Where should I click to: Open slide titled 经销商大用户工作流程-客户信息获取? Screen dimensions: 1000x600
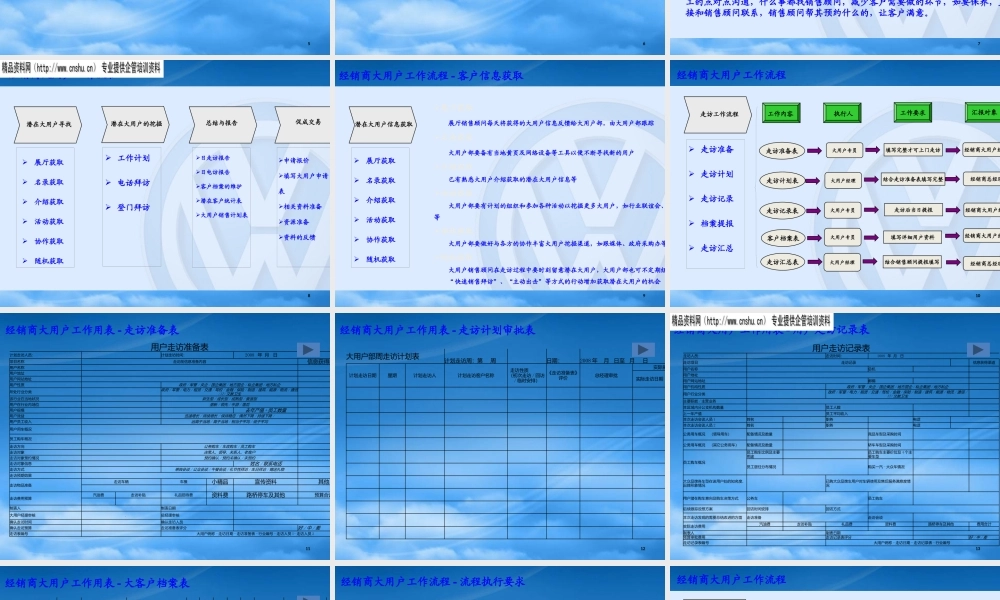click(x=499, y=184)
